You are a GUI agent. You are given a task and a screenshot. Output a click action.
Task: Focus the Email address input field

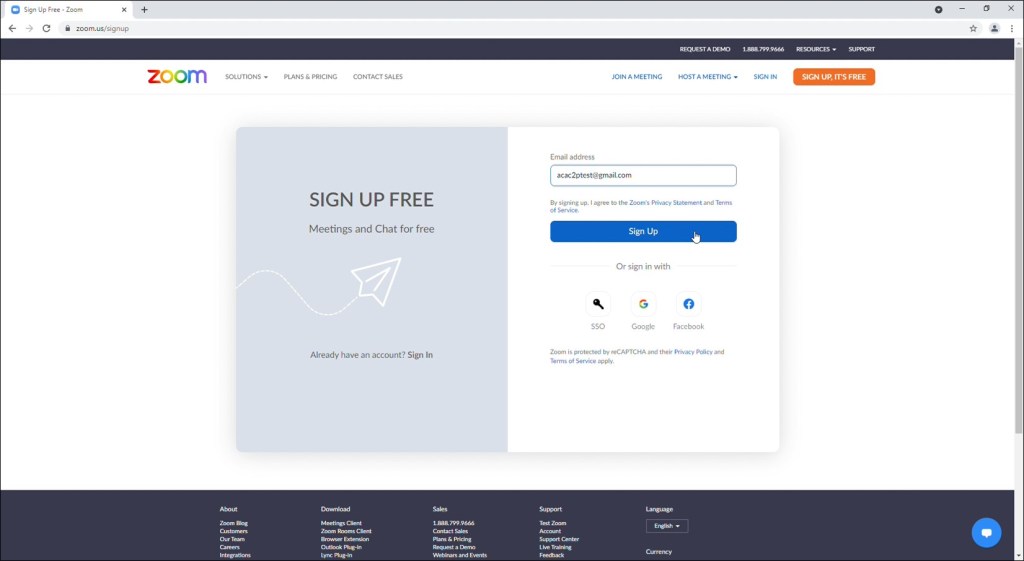tap(643, 175)
